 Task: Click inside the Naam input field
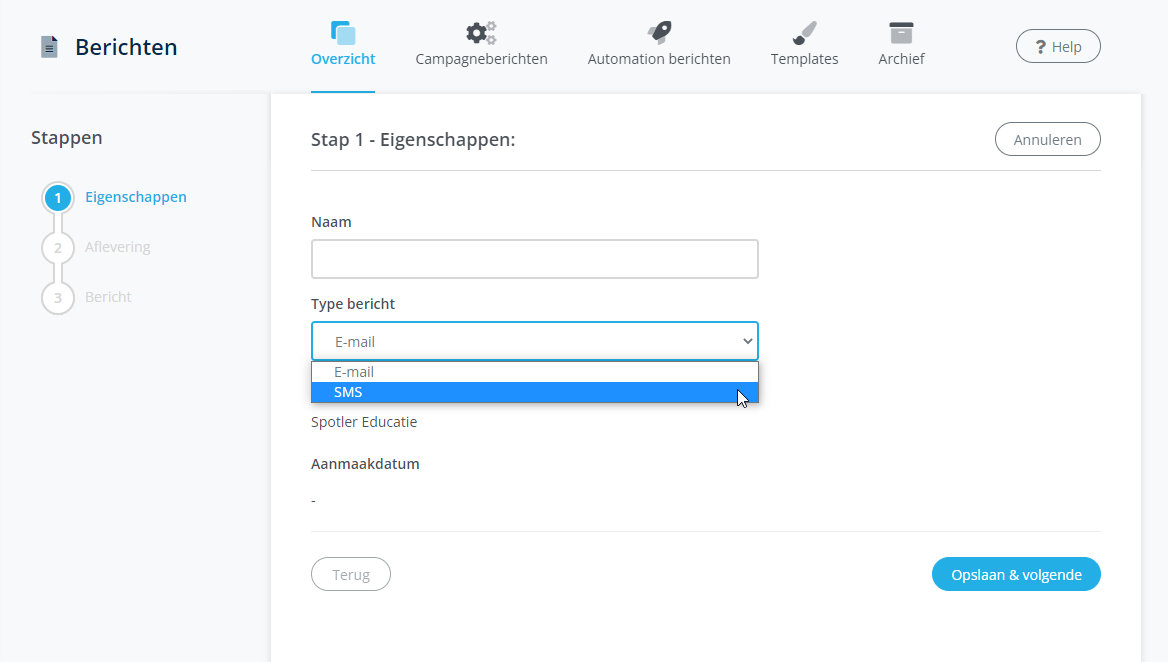[x=534, y=258]
